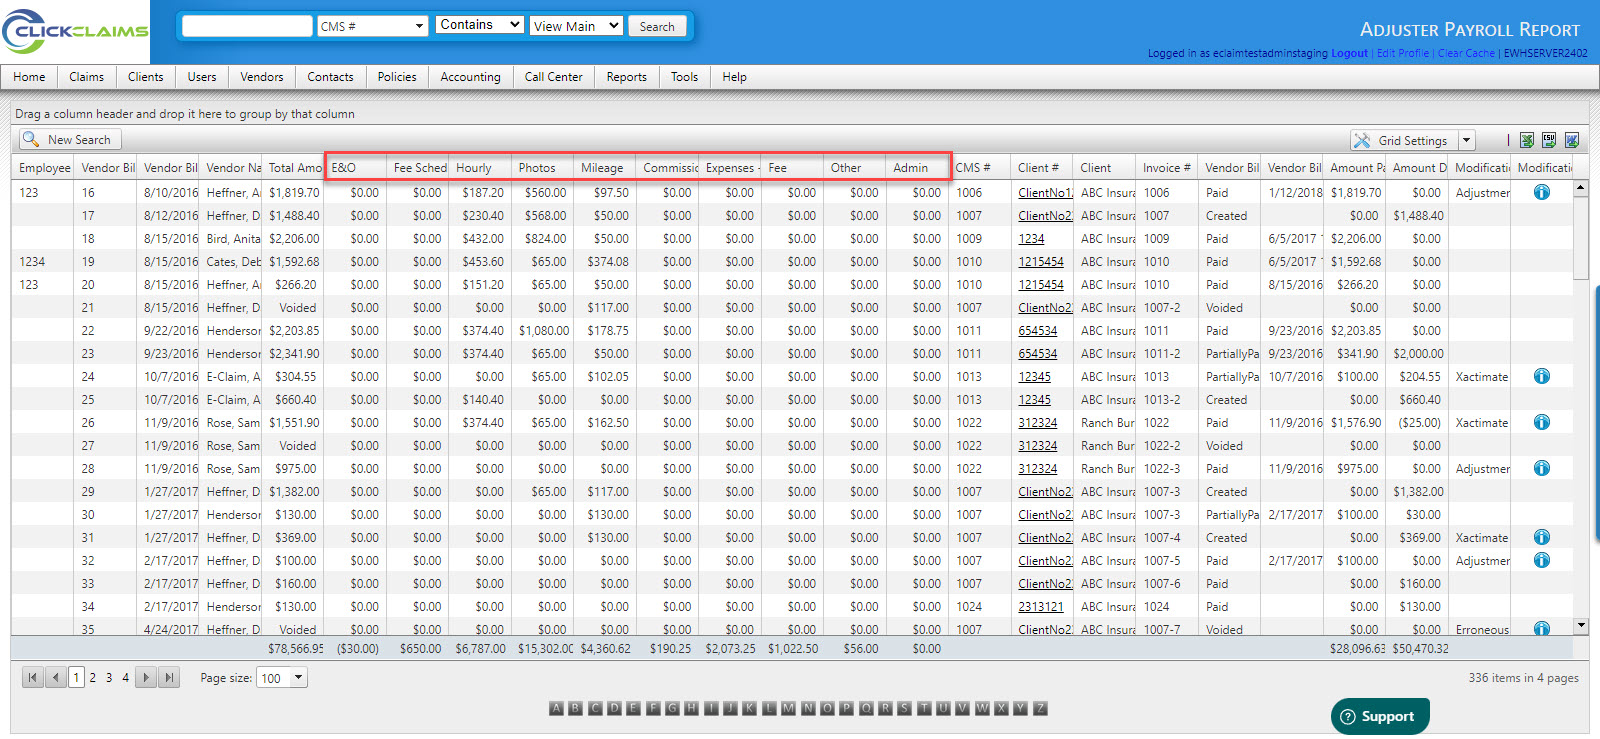Select the $1,819.70 total amount cell
The width and height of the screenshot is (1600, 739).
(x=294, y=193)
